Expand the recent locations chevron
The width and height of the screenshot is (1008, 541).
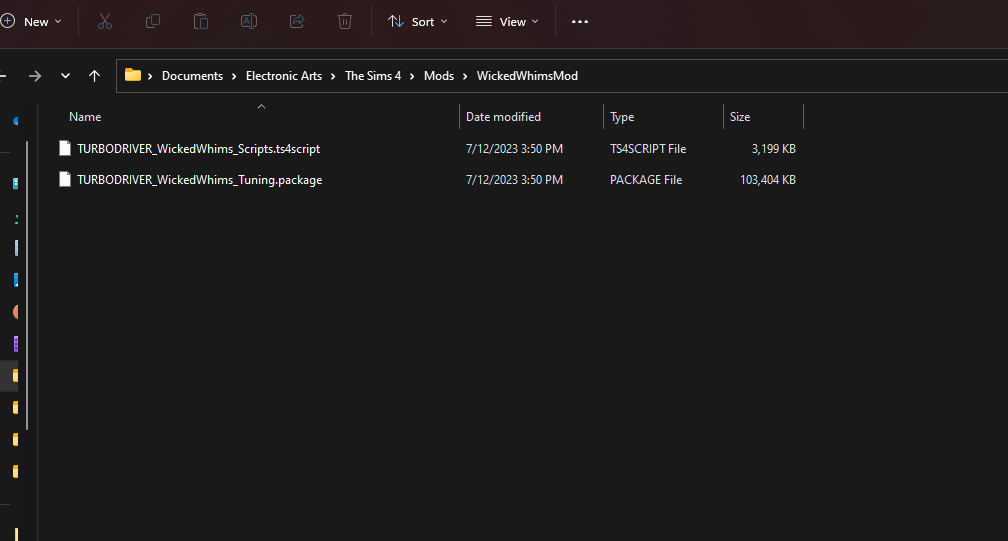[x=65, y=76]
